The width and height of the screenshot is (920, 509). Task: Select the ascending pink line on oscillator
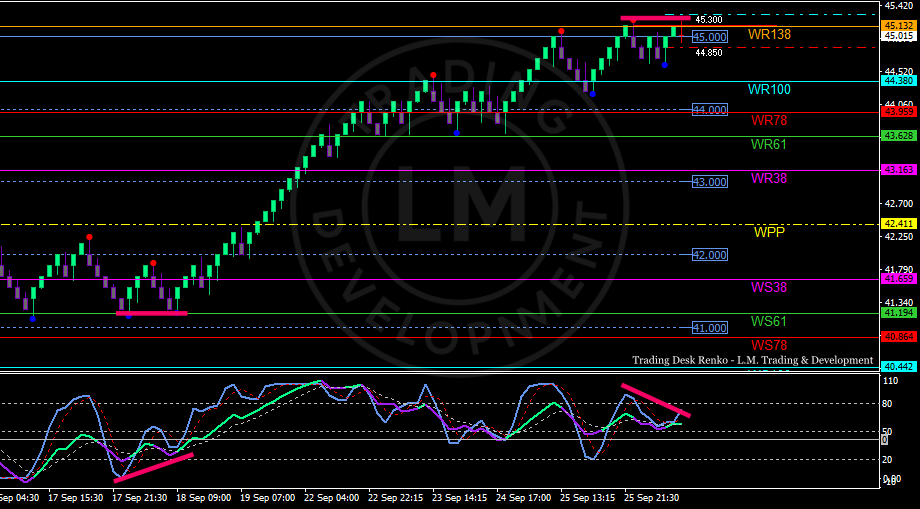click(x=153, y=468)
